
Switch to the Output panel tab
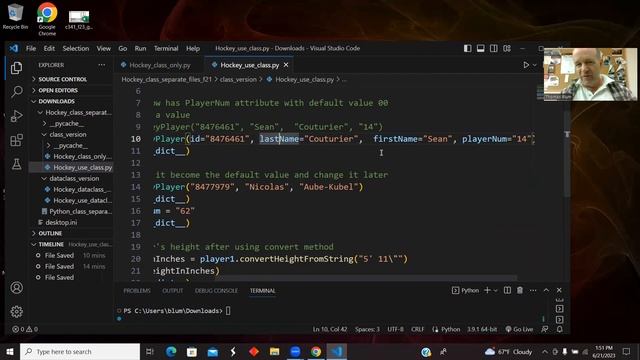click(173, 291)
